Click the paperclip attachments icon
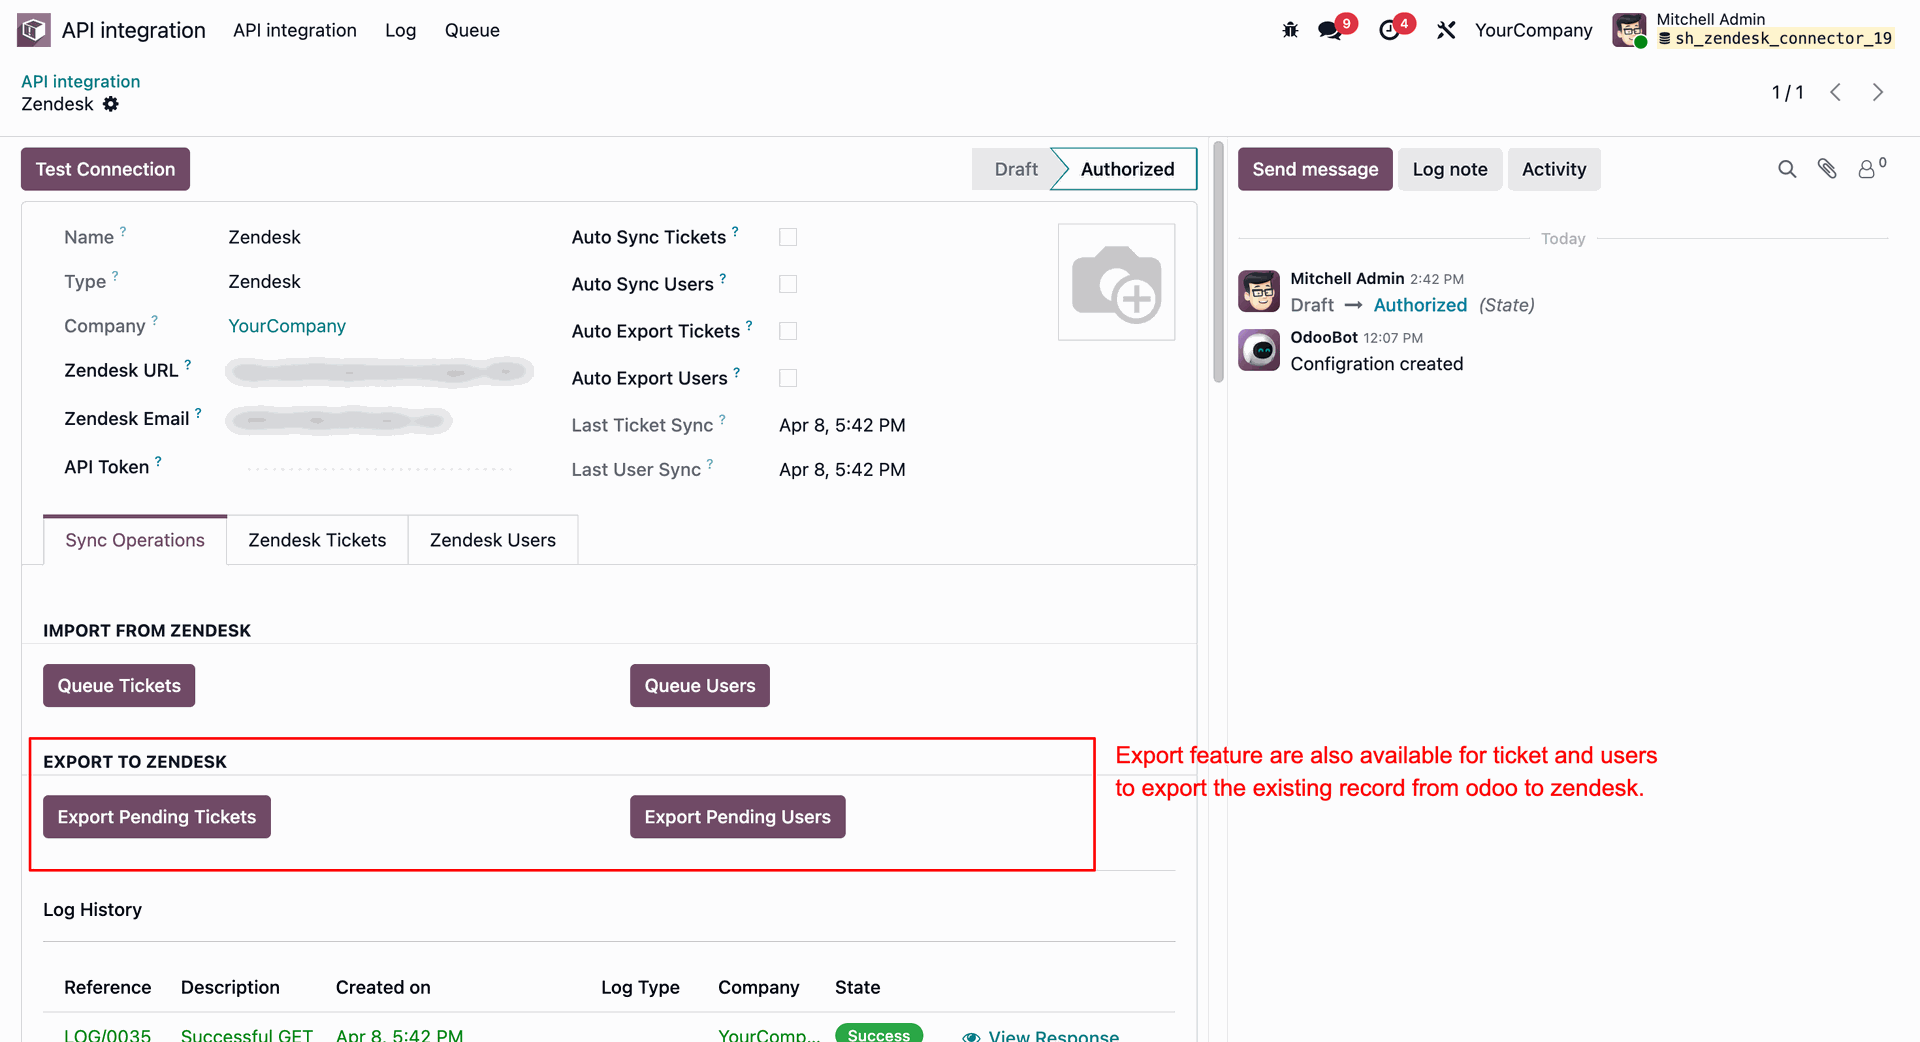Image resolution: width=1920 pixels, height=1042 pixels. click(1827, 169)
